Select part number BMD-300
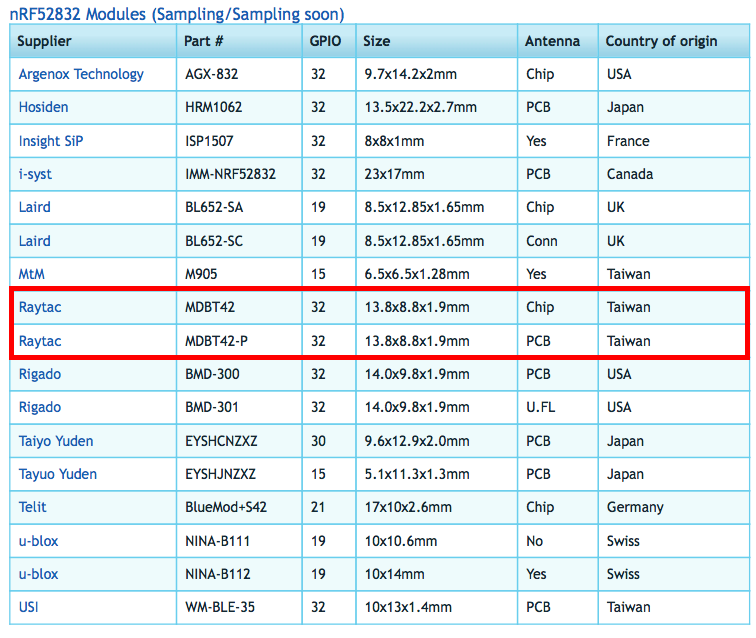This screenshot has height=638, width=756. 212,374
